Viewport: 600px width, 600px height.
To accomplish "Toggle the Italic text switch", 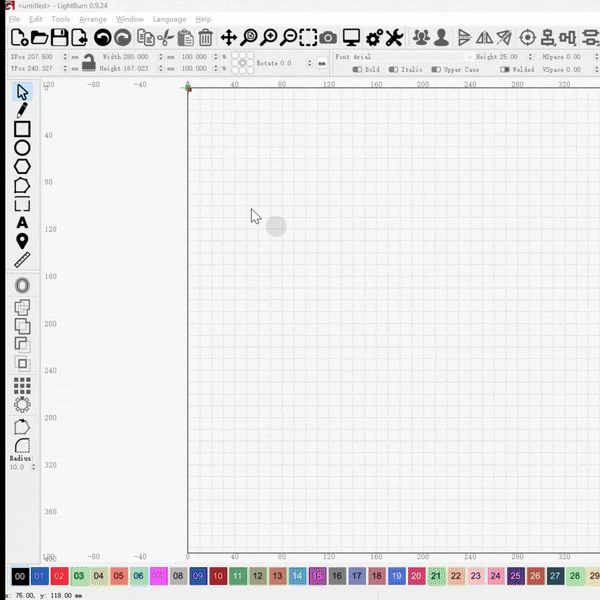I will coord(393,70).
